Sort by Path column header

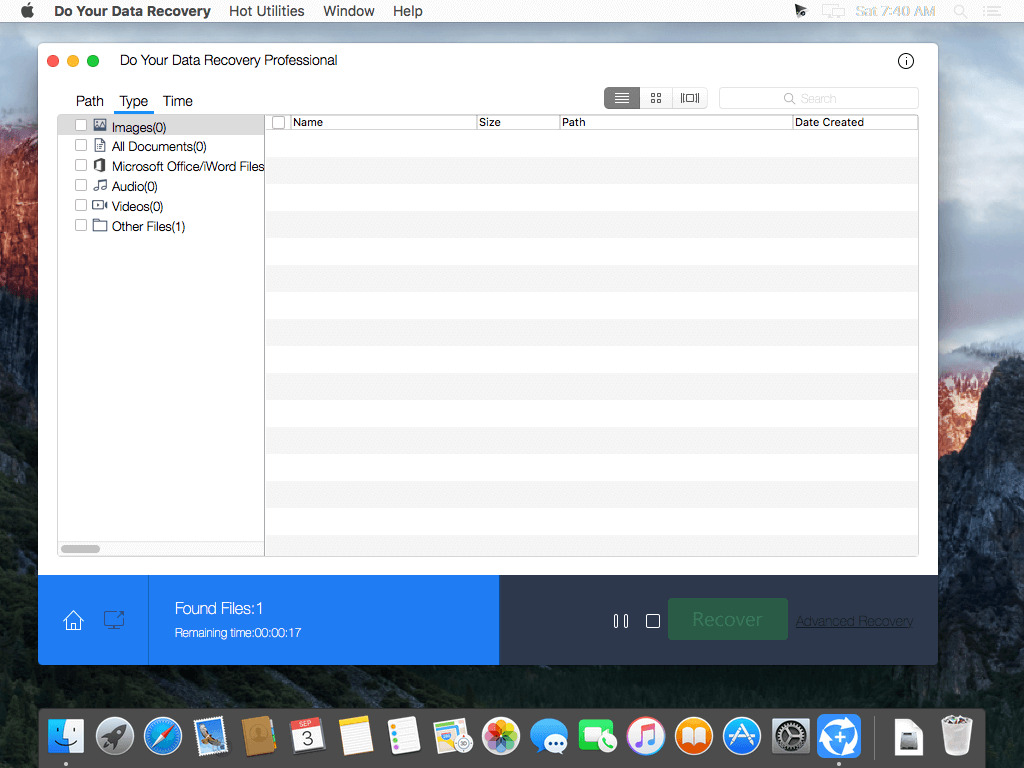[x=676, y=122]
